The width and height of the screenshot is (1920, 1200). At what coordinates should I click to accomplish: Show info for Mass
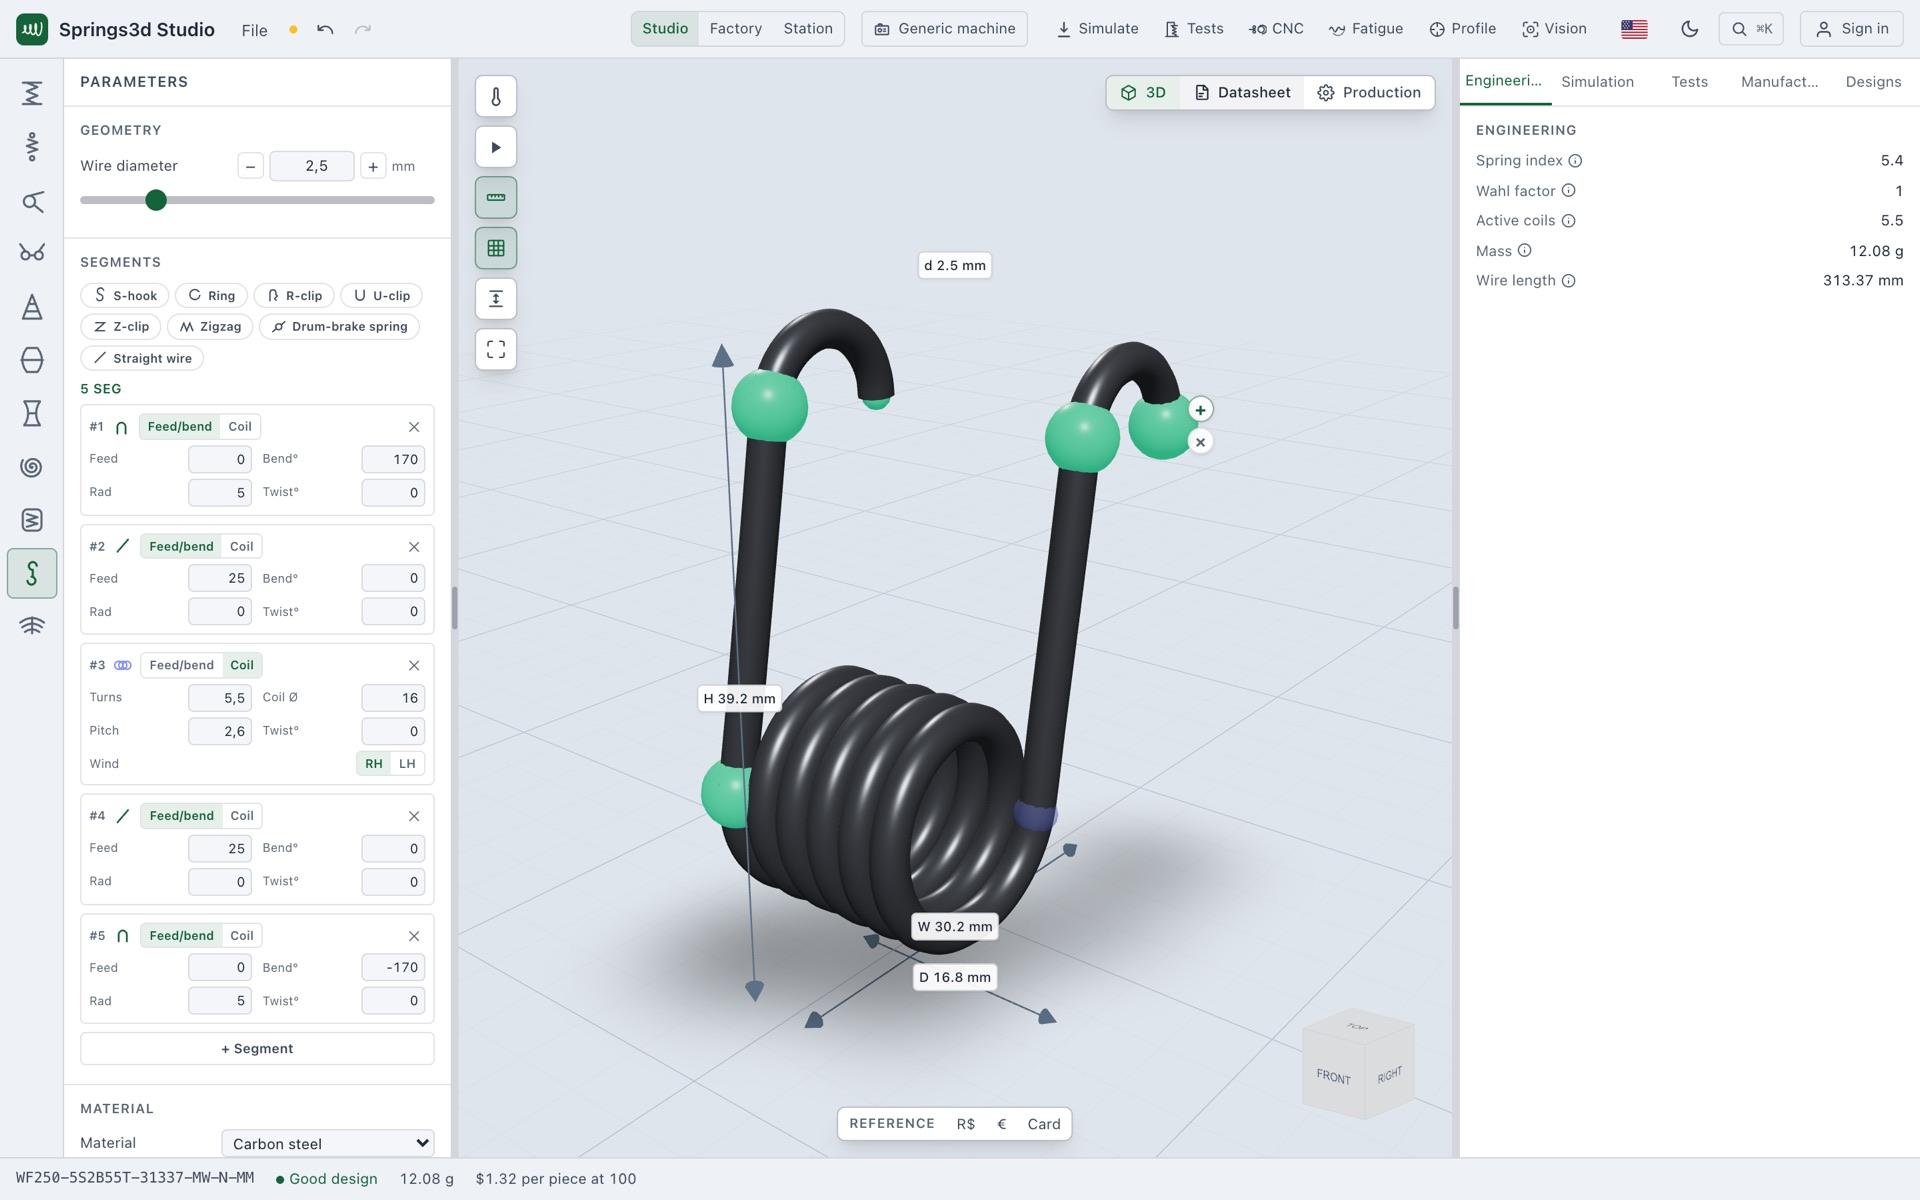pyautogui.click(x=1524, y=251)
